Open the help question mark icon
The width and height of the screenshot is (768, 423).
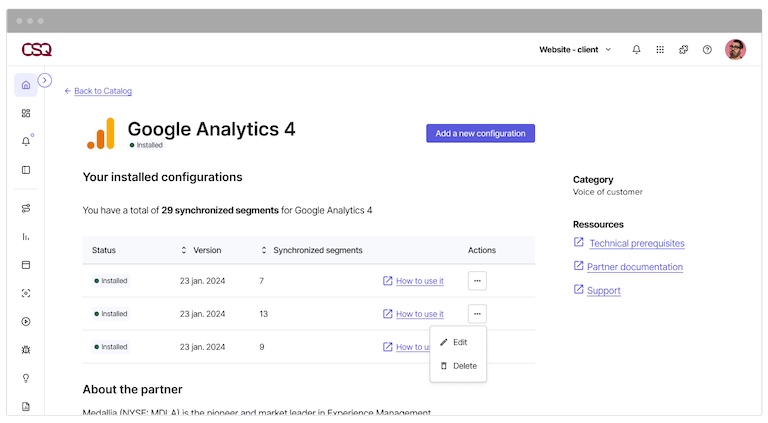click(x=707, y=49)
